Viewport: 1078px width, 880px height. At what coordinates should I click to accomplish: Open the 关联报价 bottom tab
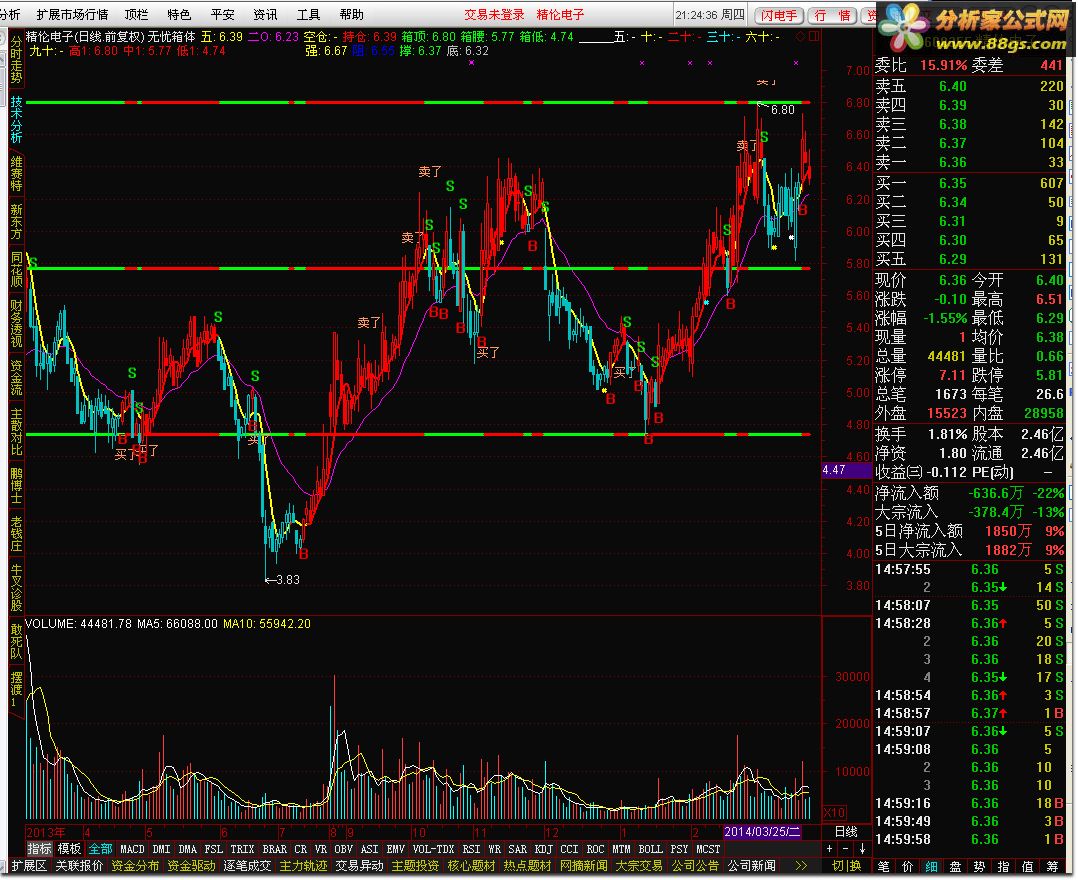coord(79,866)
